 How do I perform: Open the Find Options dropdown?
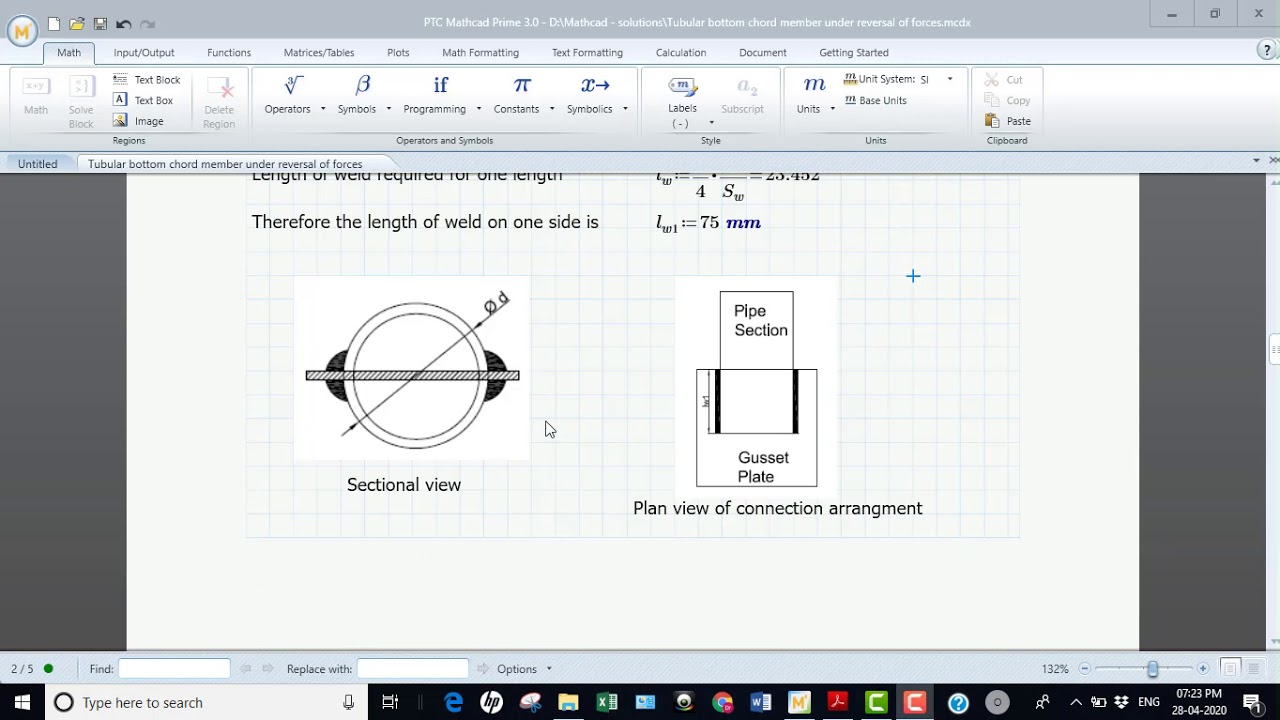pos(524,669)
